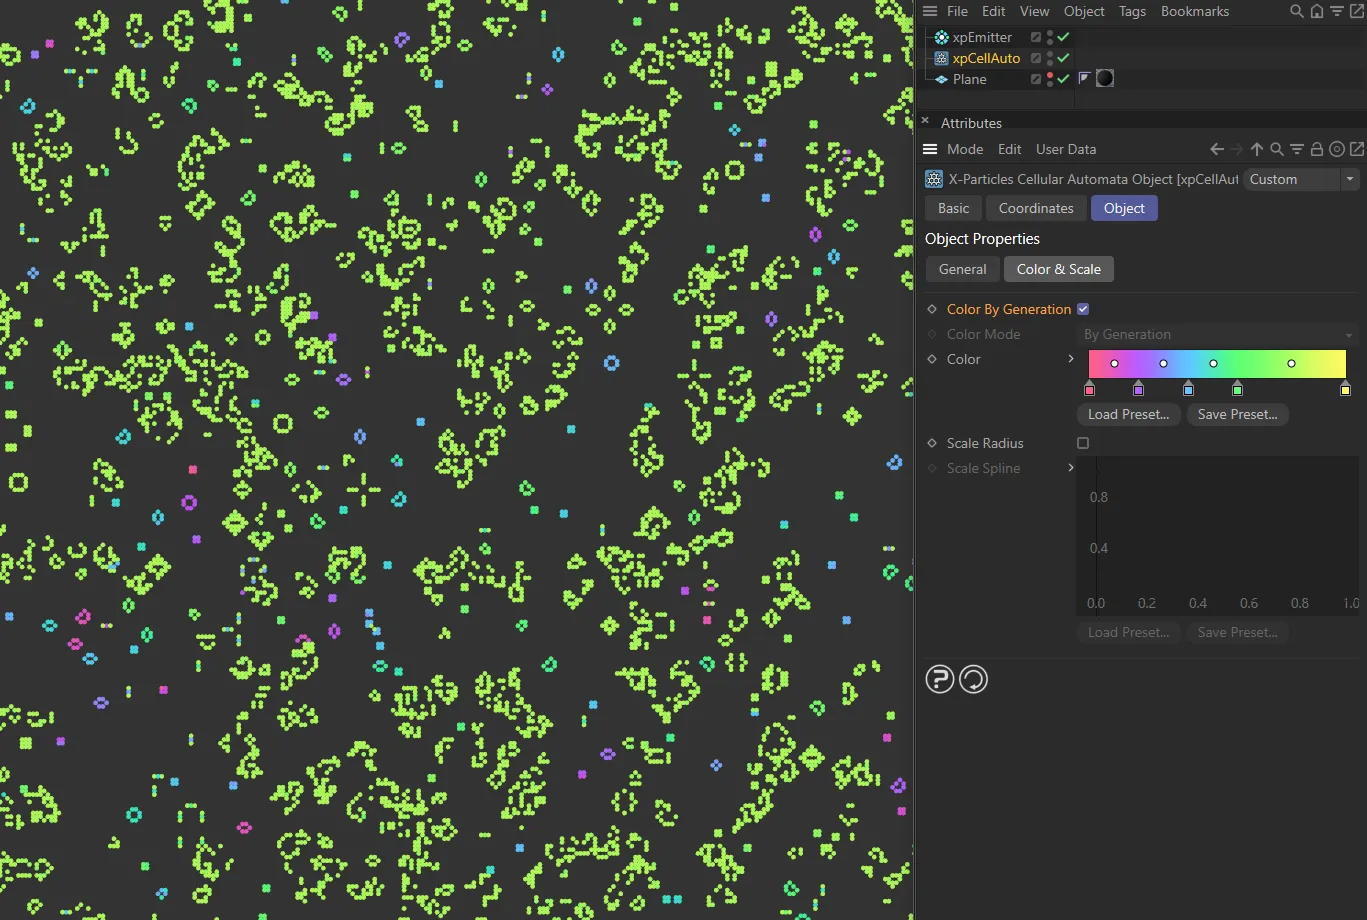Click the Load Preset button under the gradient
This screenshot has width=1367, height=920.
pyautogui.click(x=1128, y=414)
